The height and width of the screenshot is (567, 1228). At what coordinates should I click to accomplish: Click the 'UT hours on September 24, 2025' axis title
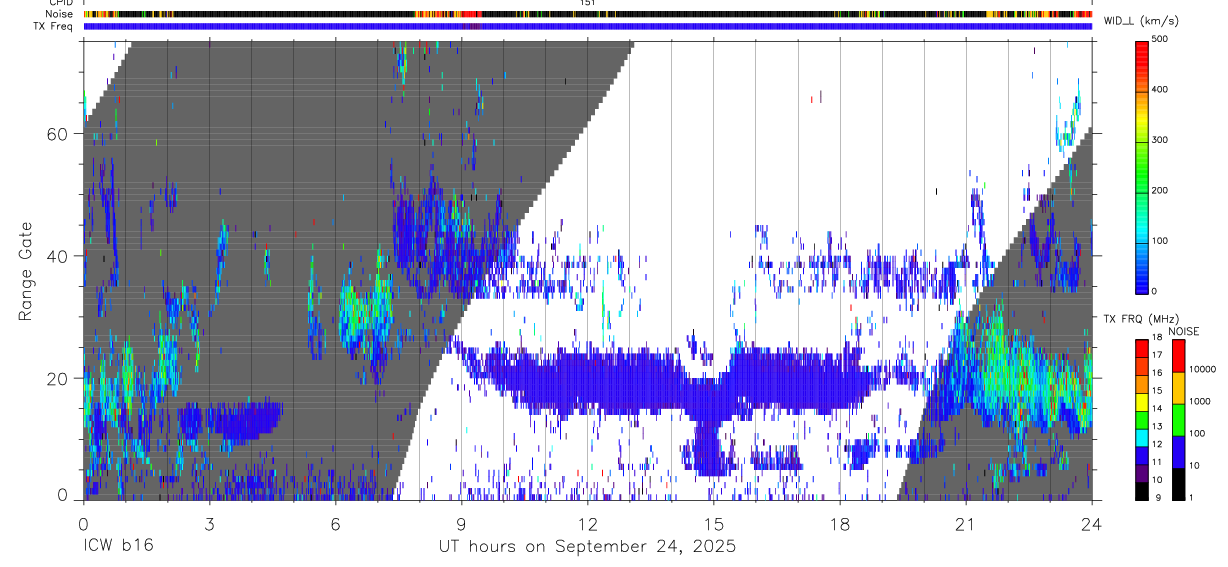click(587, 547)
